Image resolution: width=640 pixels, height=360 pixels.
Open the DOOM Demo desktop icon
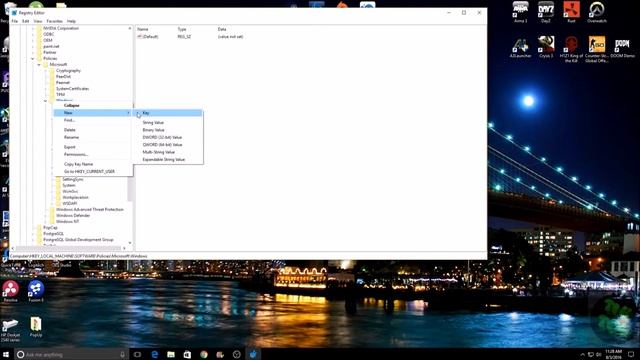(x=622, y=47)
